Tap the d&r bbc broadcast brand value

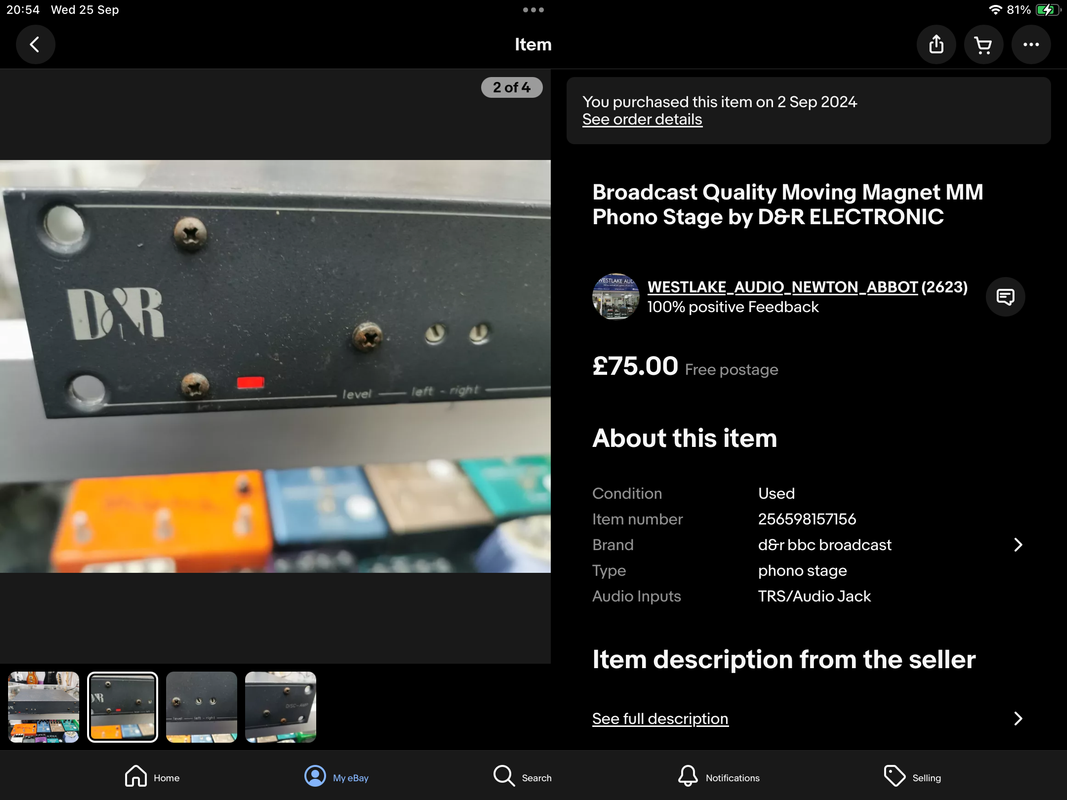[825, 545]
